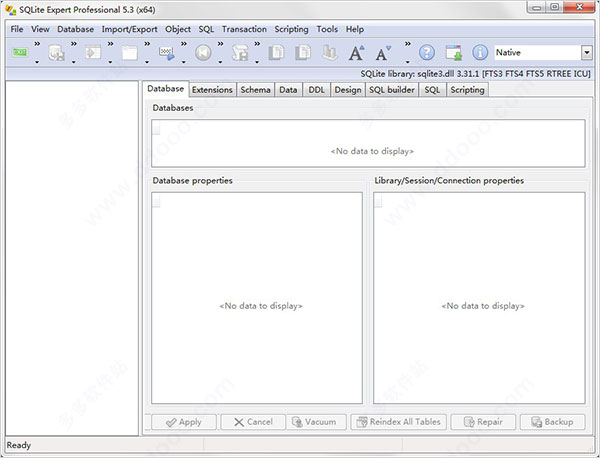Open the Tools menu
The width and height of the screenshot is (600, 458).
coord(327,29)
